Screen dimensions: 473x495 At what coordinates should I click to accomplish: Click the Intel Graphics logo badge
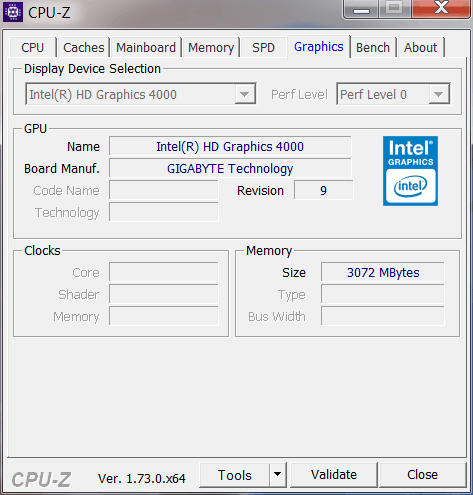(x=410, y=171)
